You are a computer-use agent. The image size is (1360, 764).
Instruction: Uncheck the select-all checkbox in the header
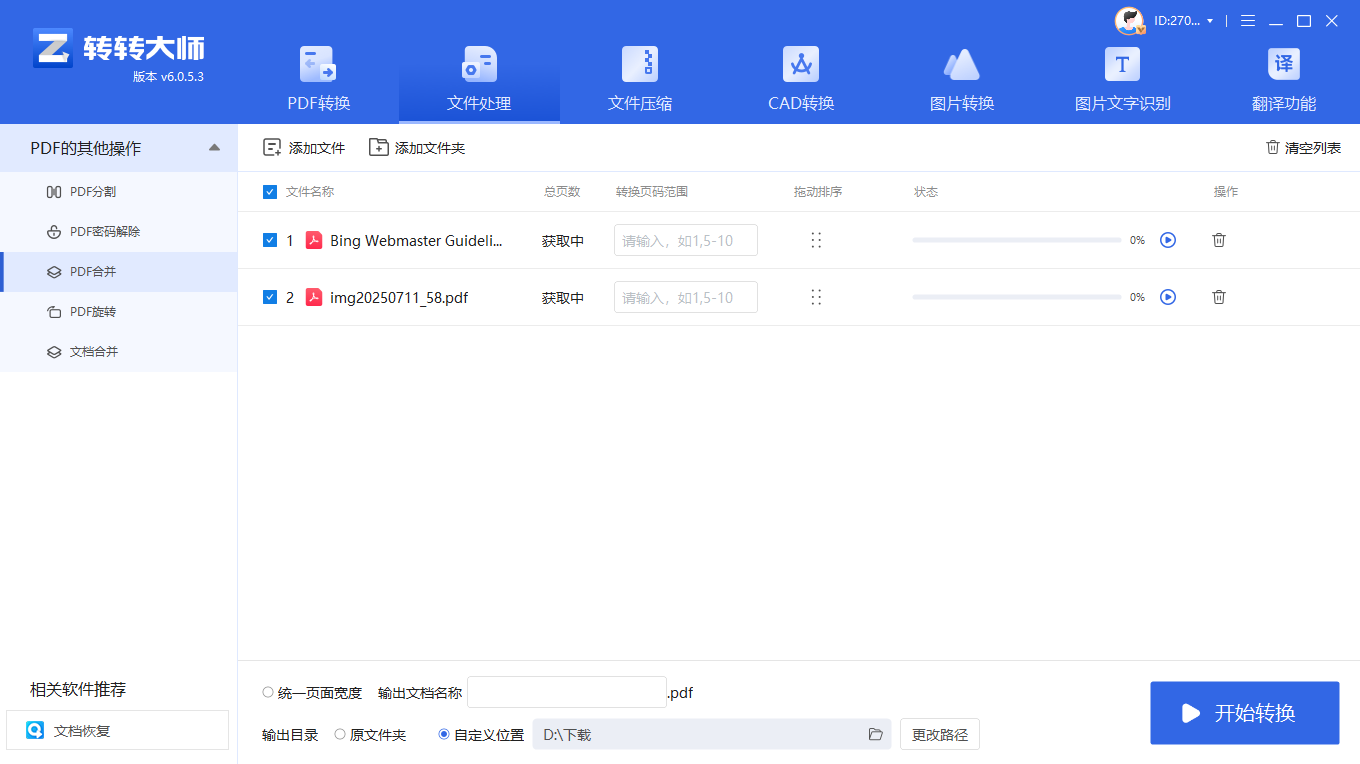click(269, 191)
